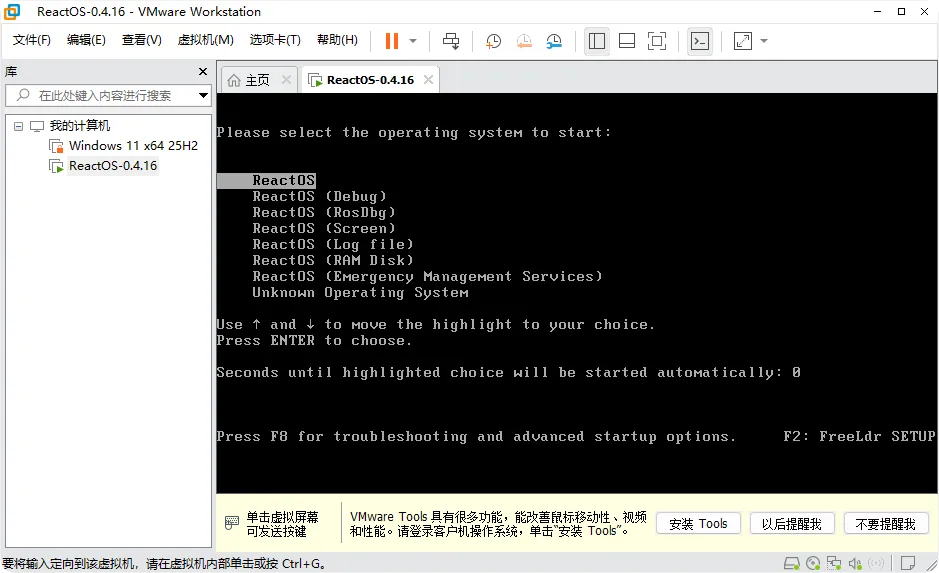Image resolution: width=939 pixels, height=573 pixels.
Task: Open the 帮助(H) menu
Action: 337,40
